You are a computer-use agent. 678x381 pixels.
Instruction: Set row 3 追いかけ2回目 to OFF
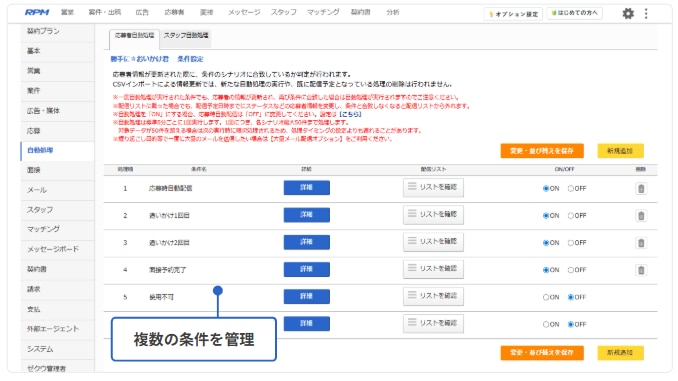click(571, 243)
